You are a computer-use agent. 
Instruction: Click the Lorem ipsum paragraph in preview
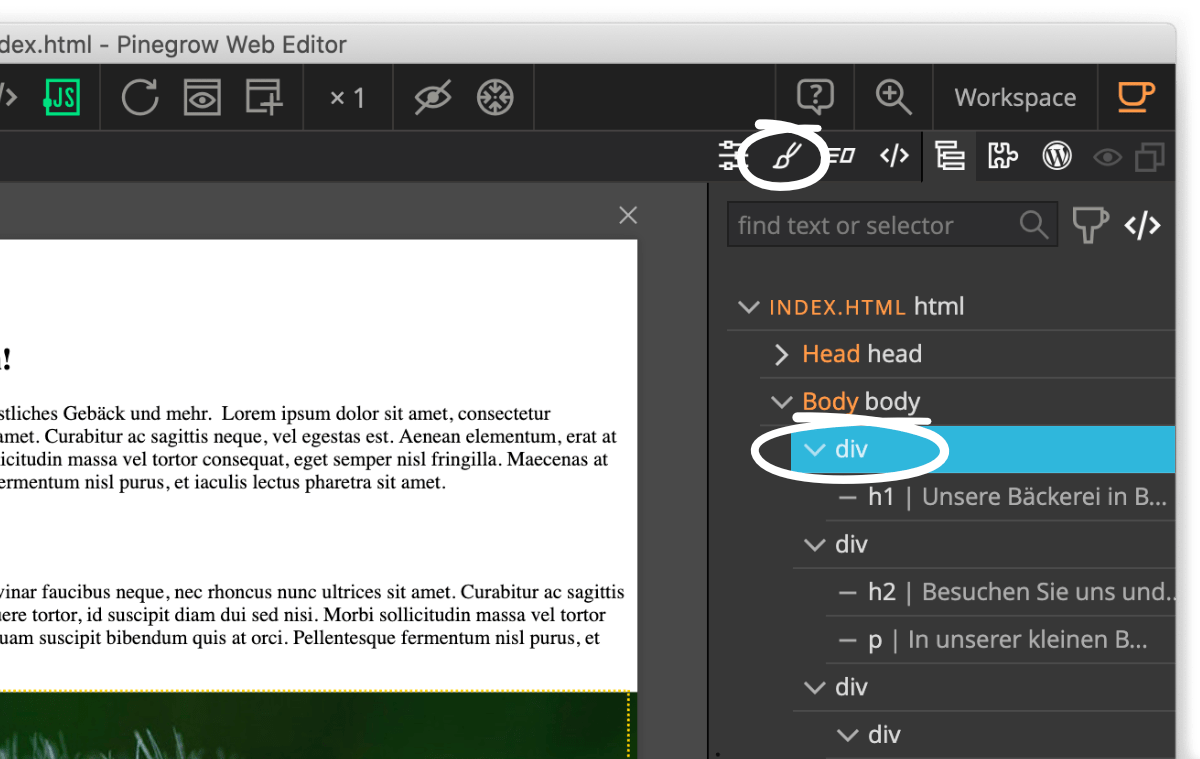point(310,447)
